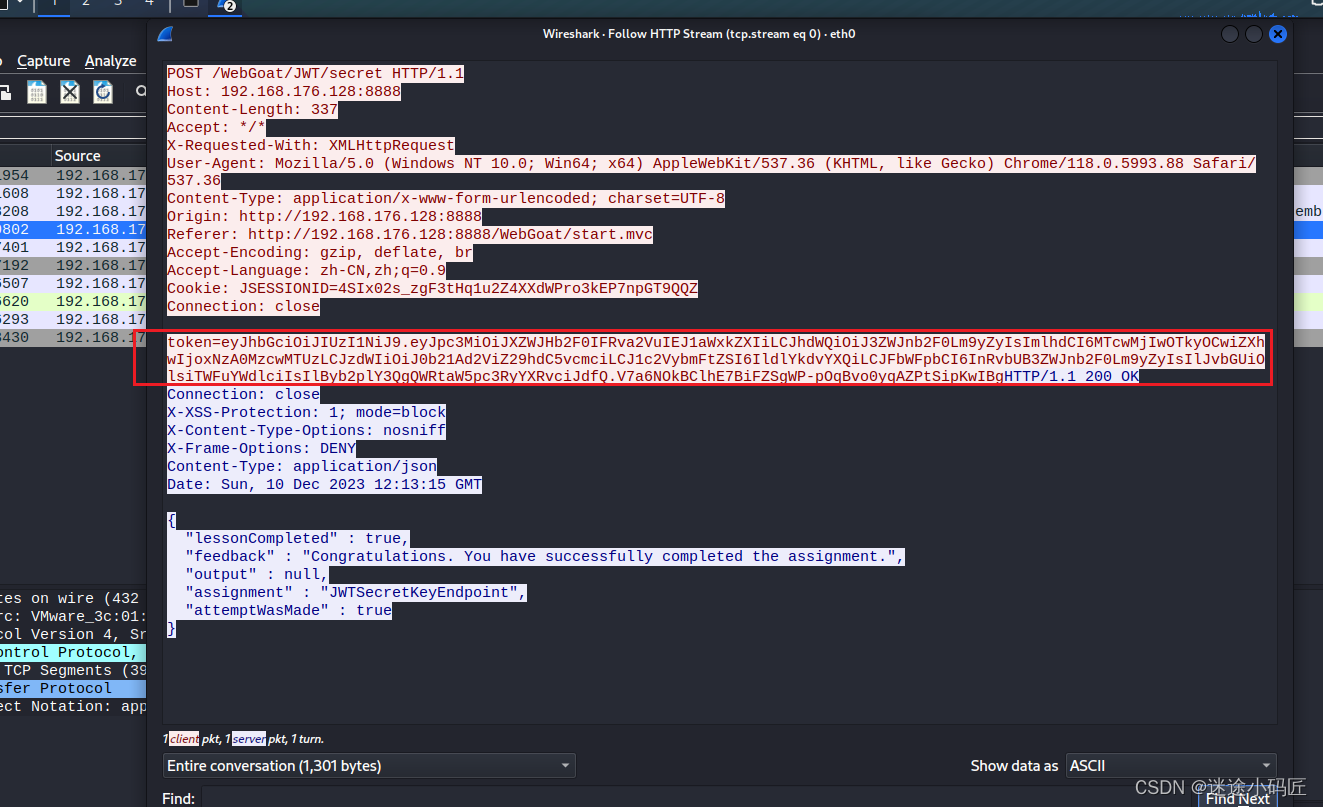
Task: Click the 'Host: 192.168.176.128:8888' line
Action: coord(284,91)
